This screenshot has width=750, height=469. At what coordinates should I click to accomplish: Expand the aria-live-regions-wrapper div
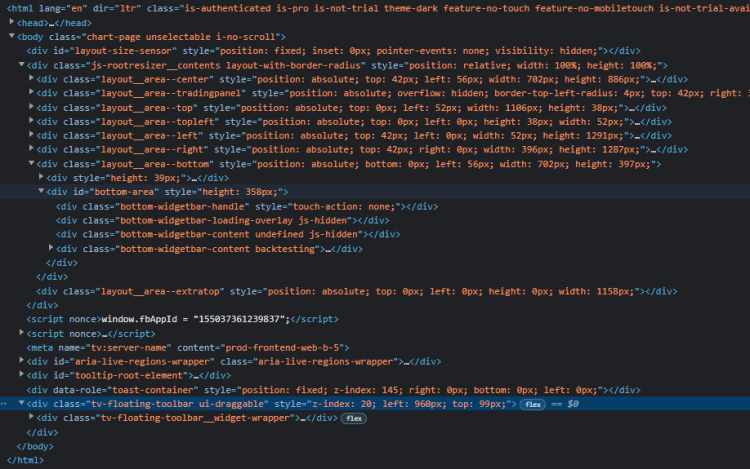pyautogui.click(x=21, y=360)
